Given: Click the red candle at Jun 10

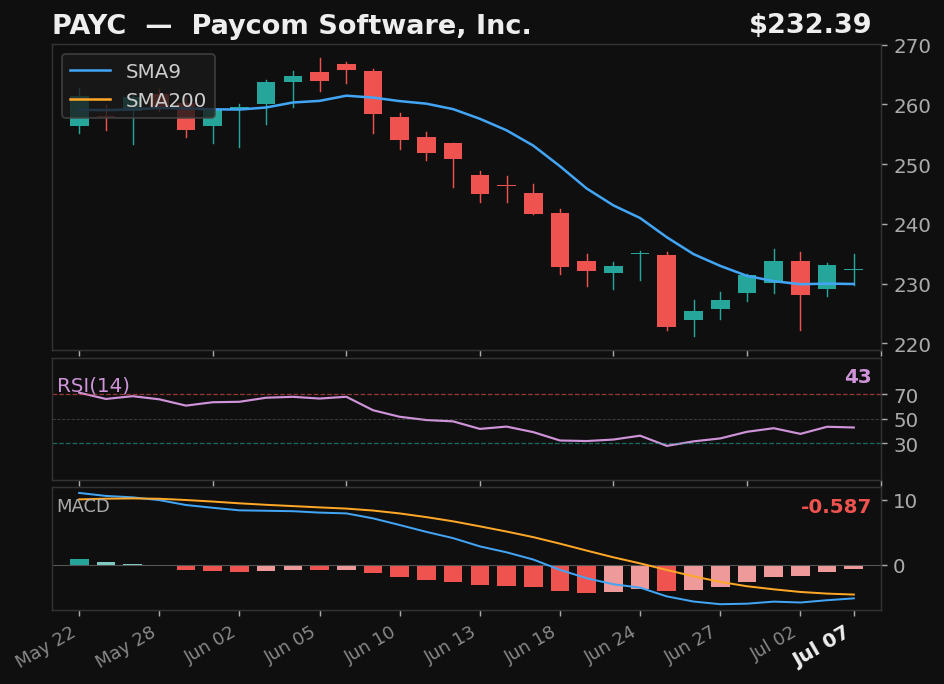Looking at the screenshot, I should [399, 128].
